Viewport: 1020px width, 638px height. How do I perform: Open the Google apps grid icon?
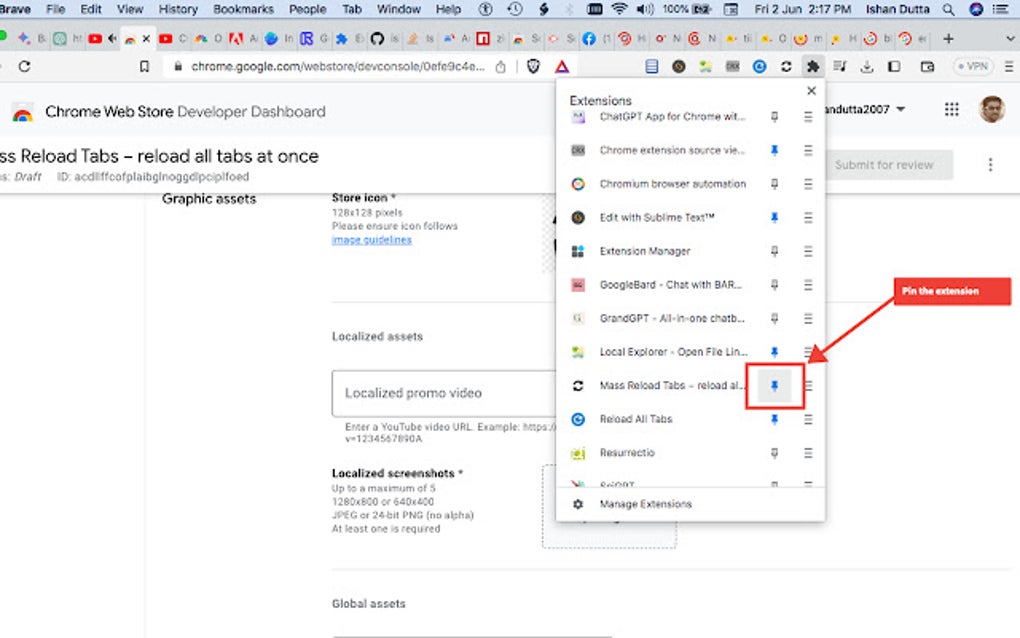pyautogui.click(x=952, y=109)
